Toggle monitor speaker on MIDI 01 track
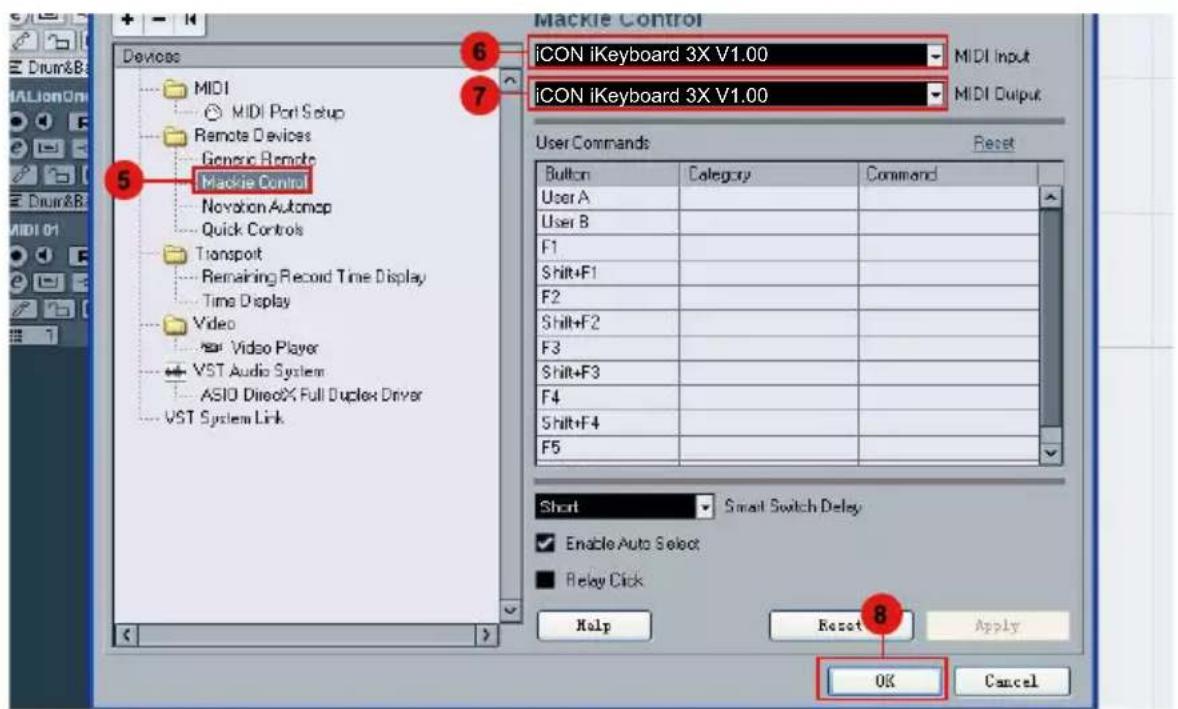 [44, 256]
